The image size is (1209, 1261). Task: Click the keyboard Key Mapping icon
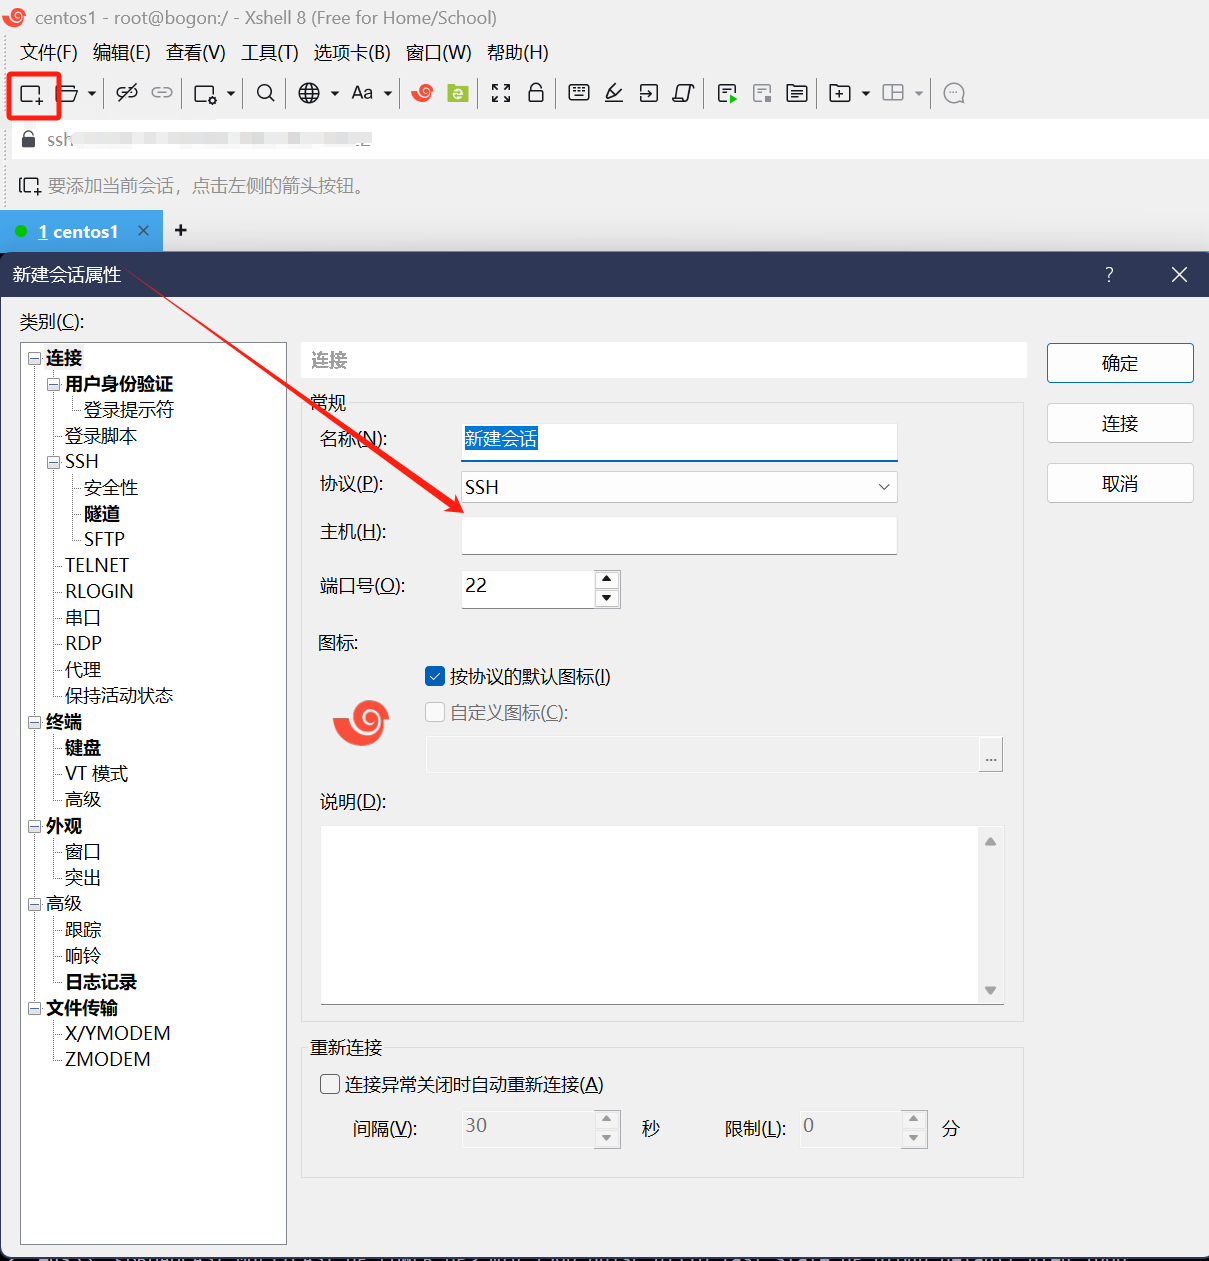579,93
